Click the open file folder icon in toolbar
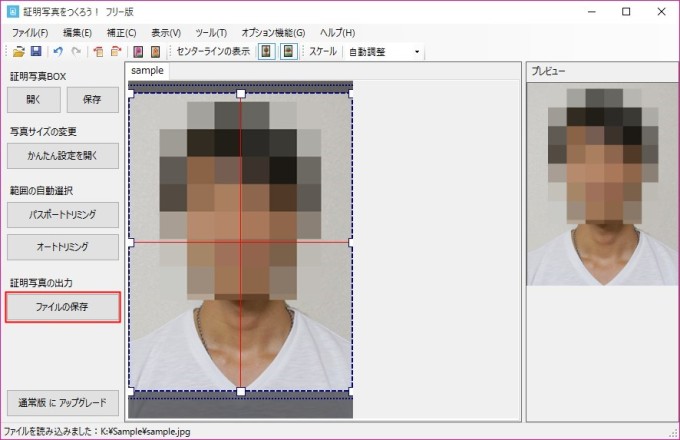The image size is (680, 440). pos(19,51)
